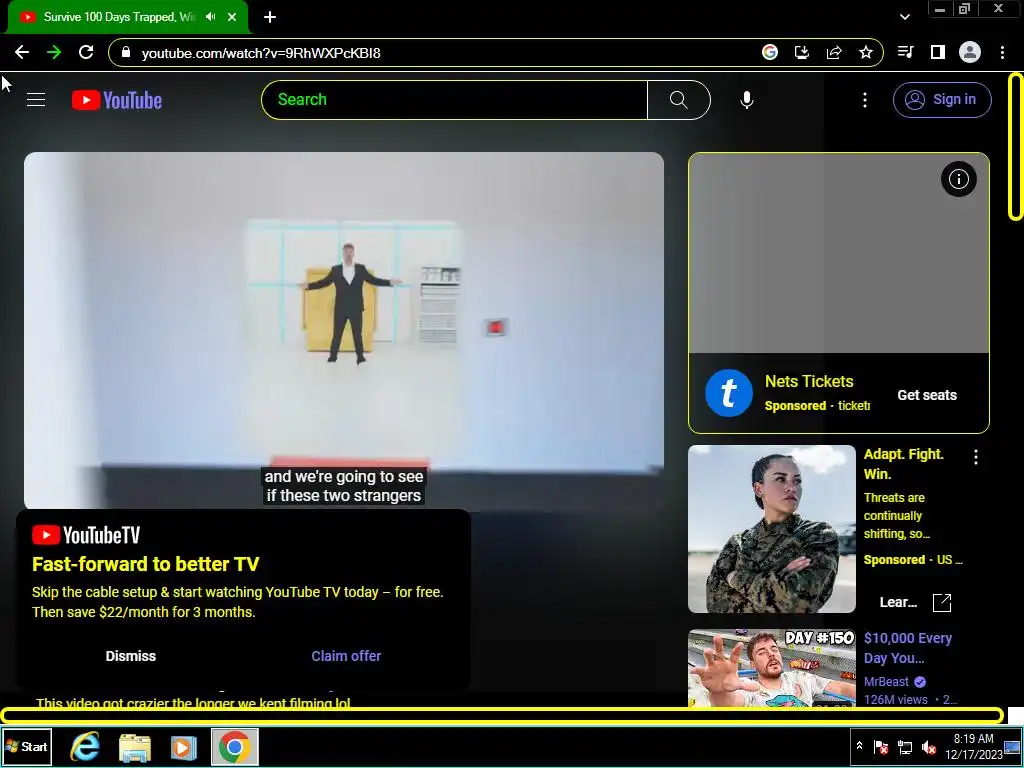Open network tray icon
The height and width of the screenshot is (768, 1024).
click(x=905, y=747)
